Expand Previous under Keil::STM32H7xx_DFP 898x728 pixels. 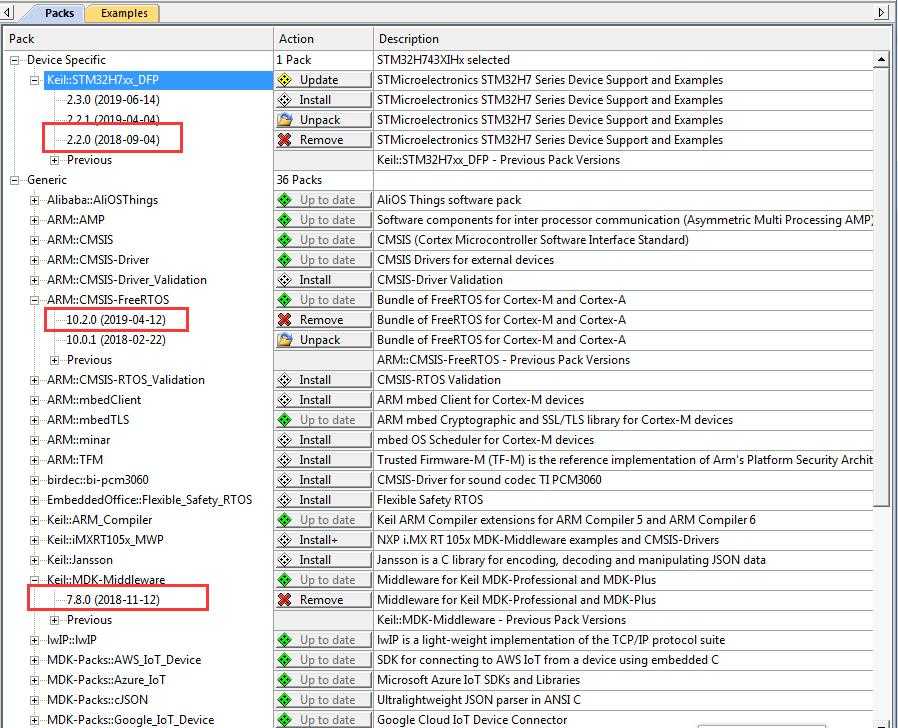[x=54, y=160]
